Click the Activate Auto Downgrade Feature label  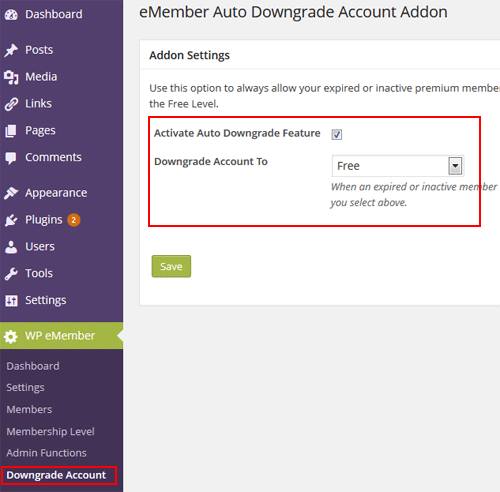point(237,133)
